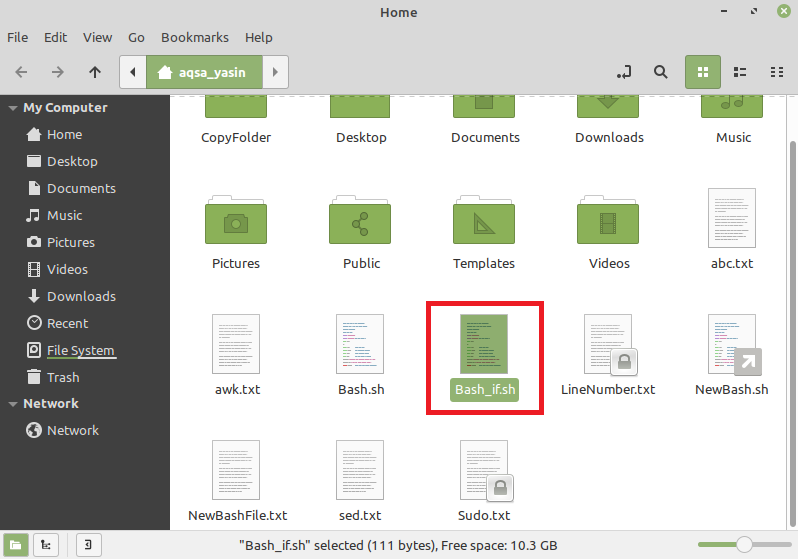Select the Pictures folder icon

coord(236,220)
